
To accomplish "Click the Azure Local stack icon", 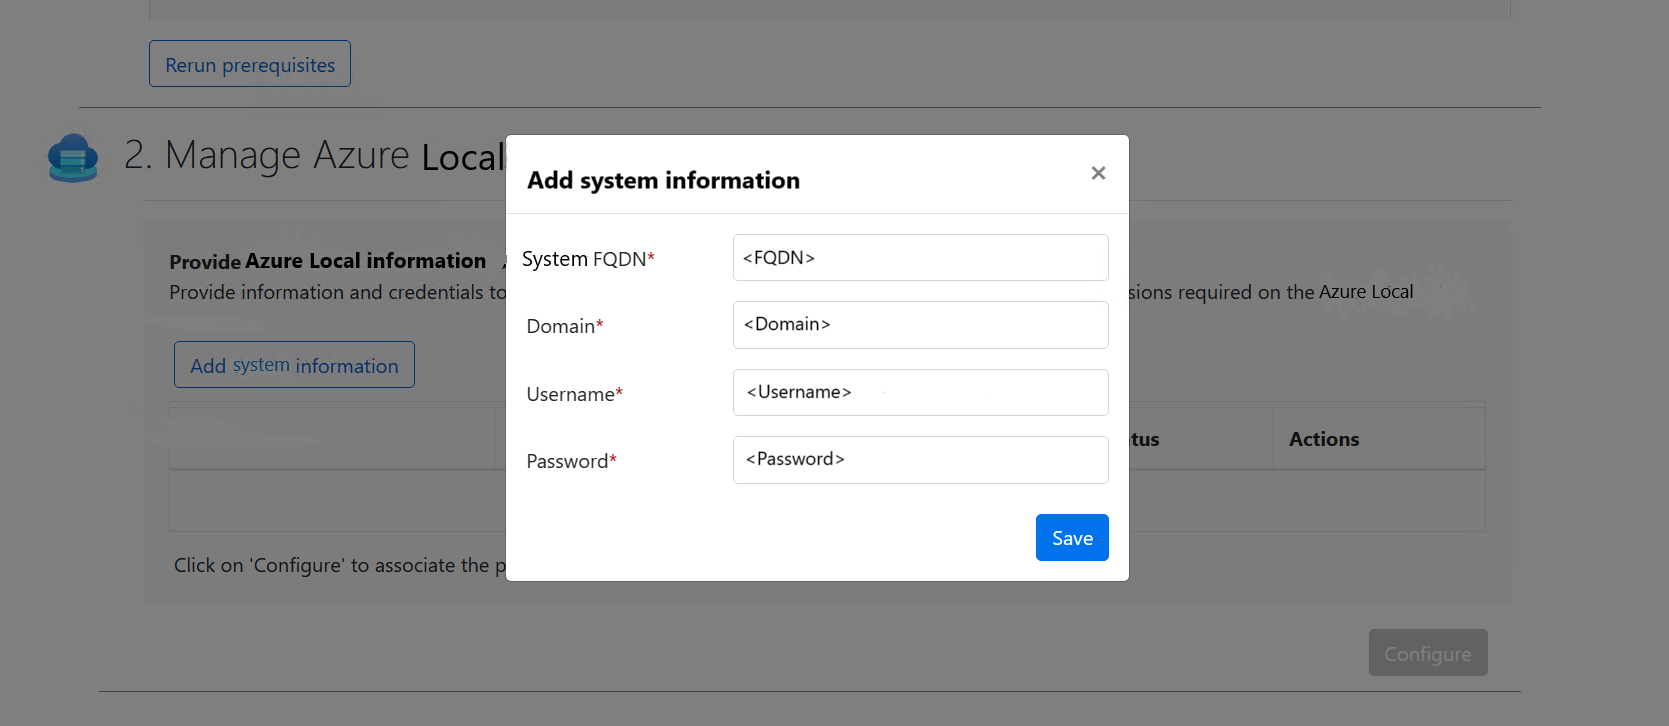I will click(71, 157).
